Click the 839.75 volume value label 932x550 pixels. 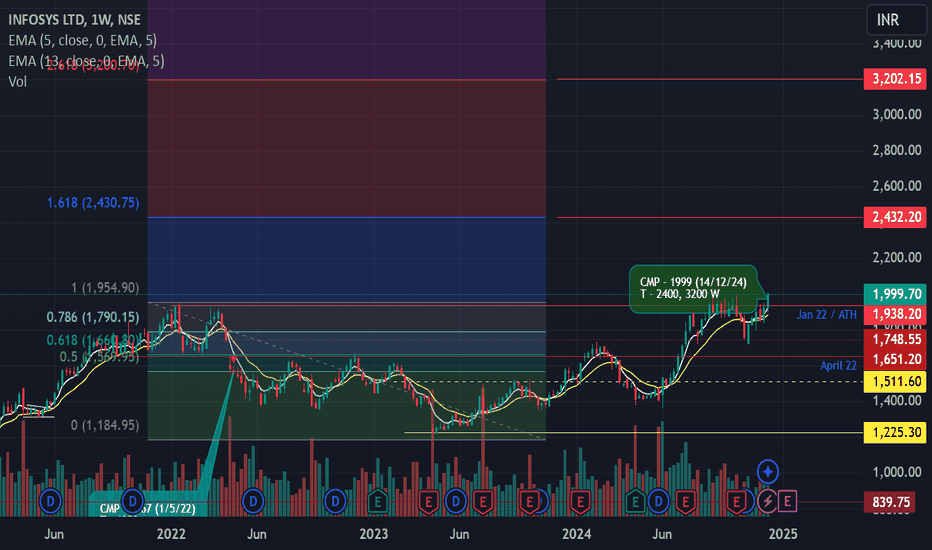(x=891, y=502)
